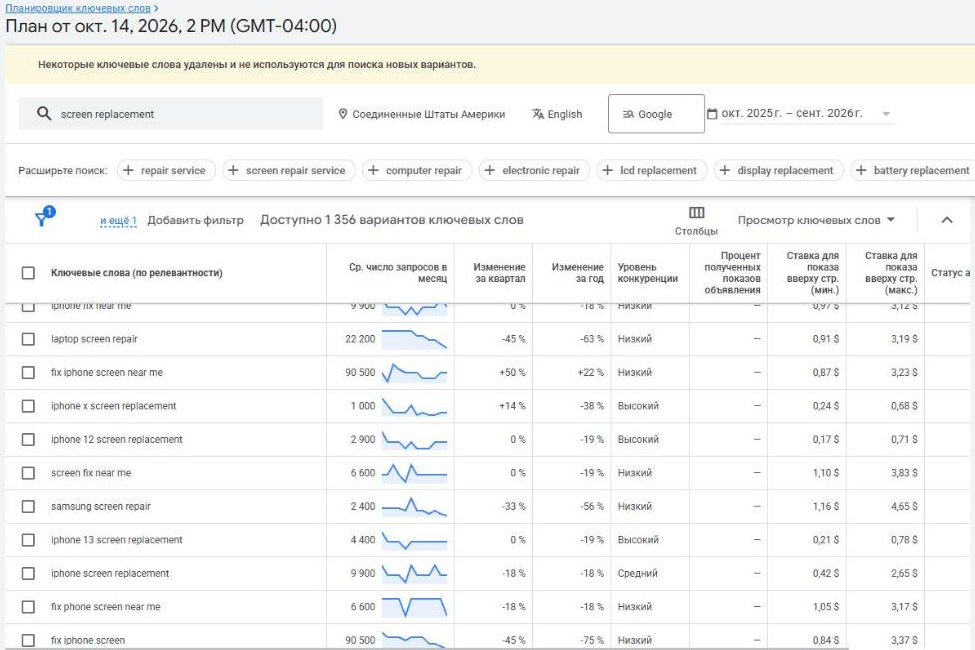Click the 22 200 monthly searches value
Viewport: 975px width, 650px height.
pyautogui.click(x=360, y=339)
